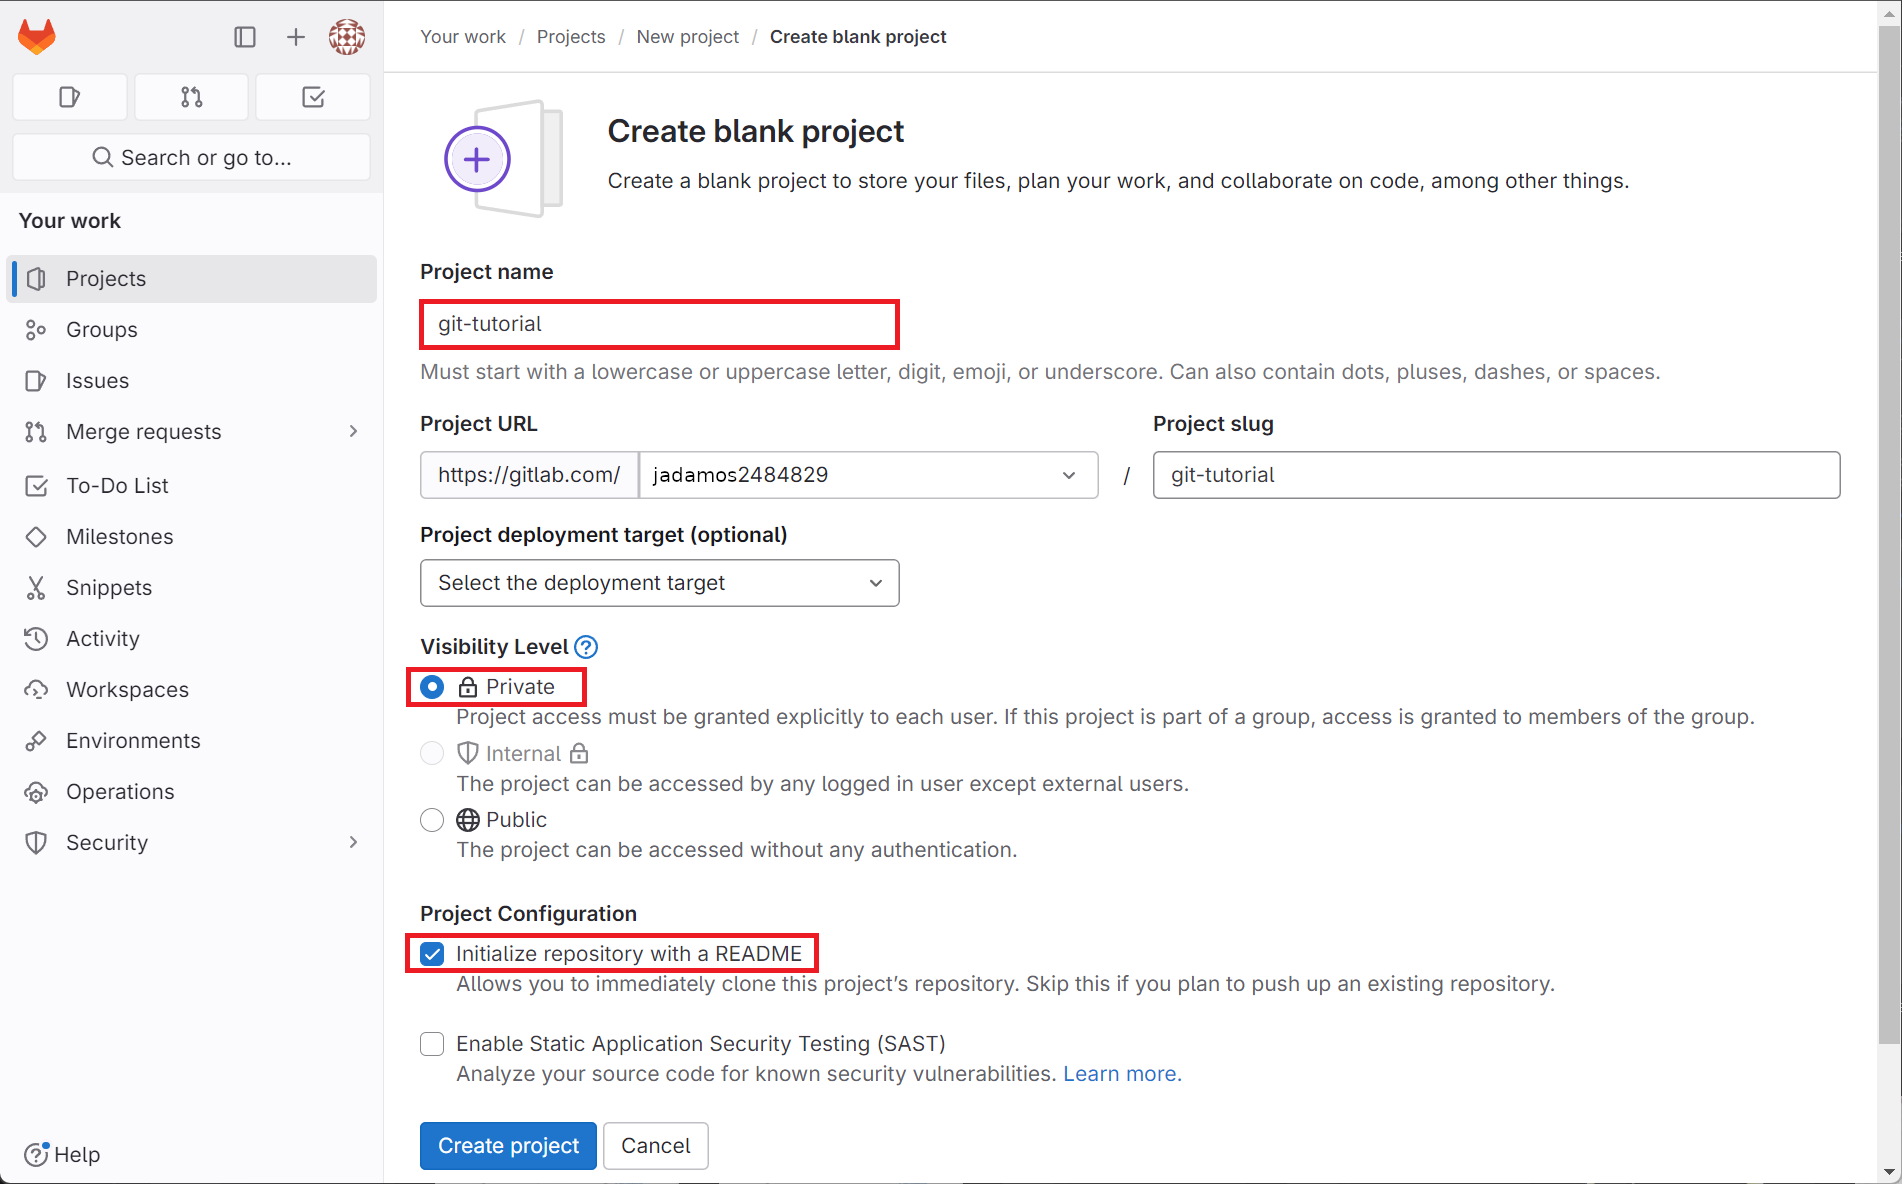This screenshot has height=1184, width=1902.
Task: Click the magnifier in Search or go to
Action: pos(103,158)
